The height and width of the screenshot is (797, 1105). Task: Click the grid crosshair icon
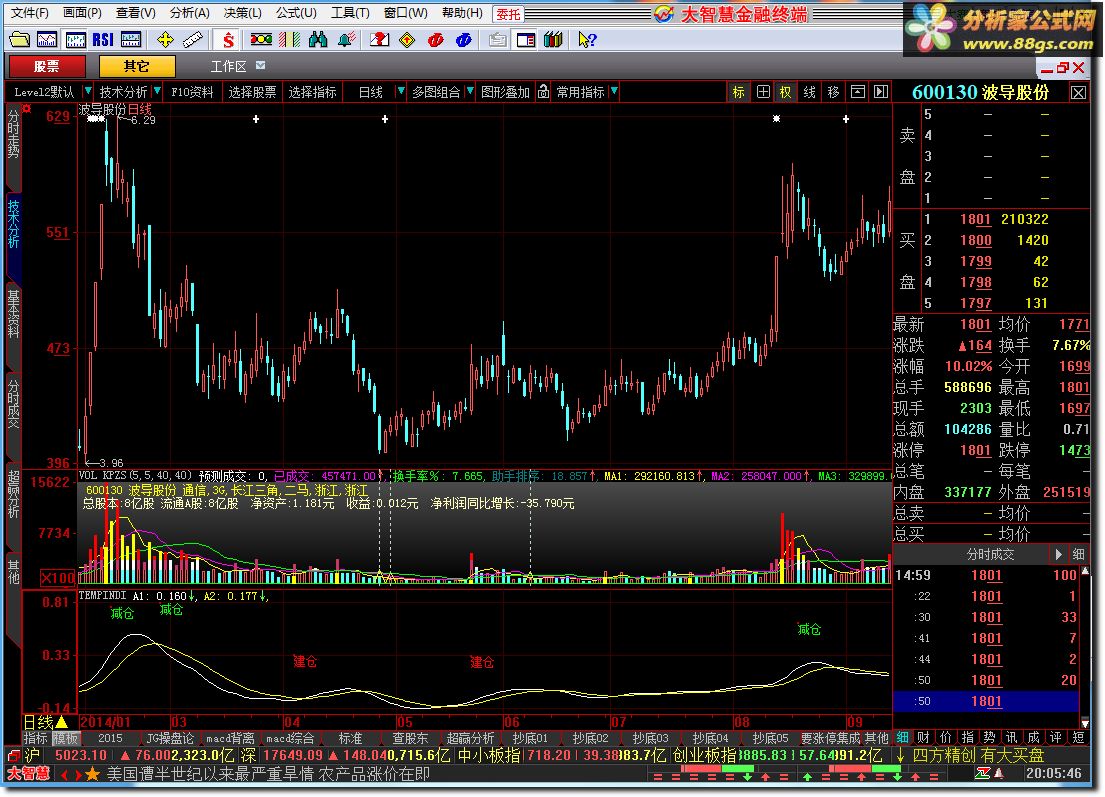pyautogui.click(x=763, y=92)
